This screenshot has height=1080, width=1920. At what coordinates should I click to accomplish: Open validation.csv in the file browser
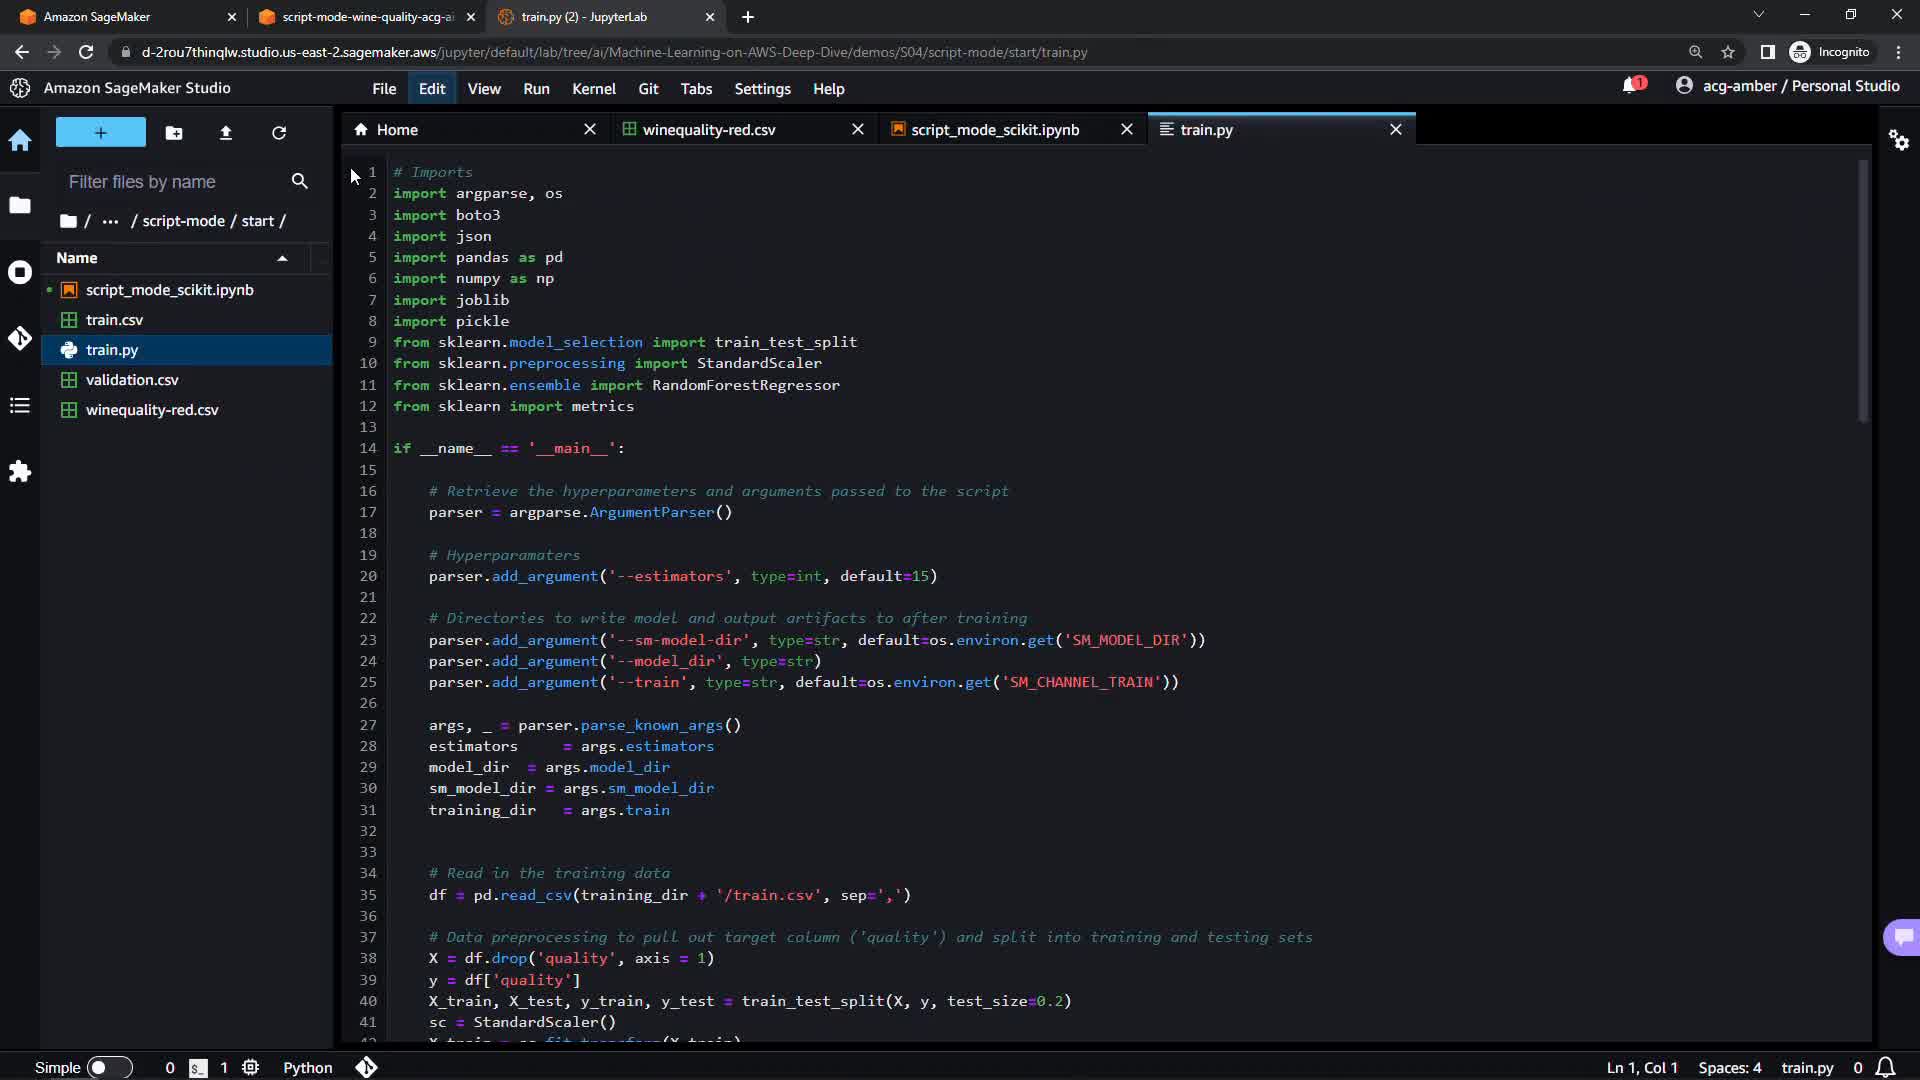coord(132,380)
